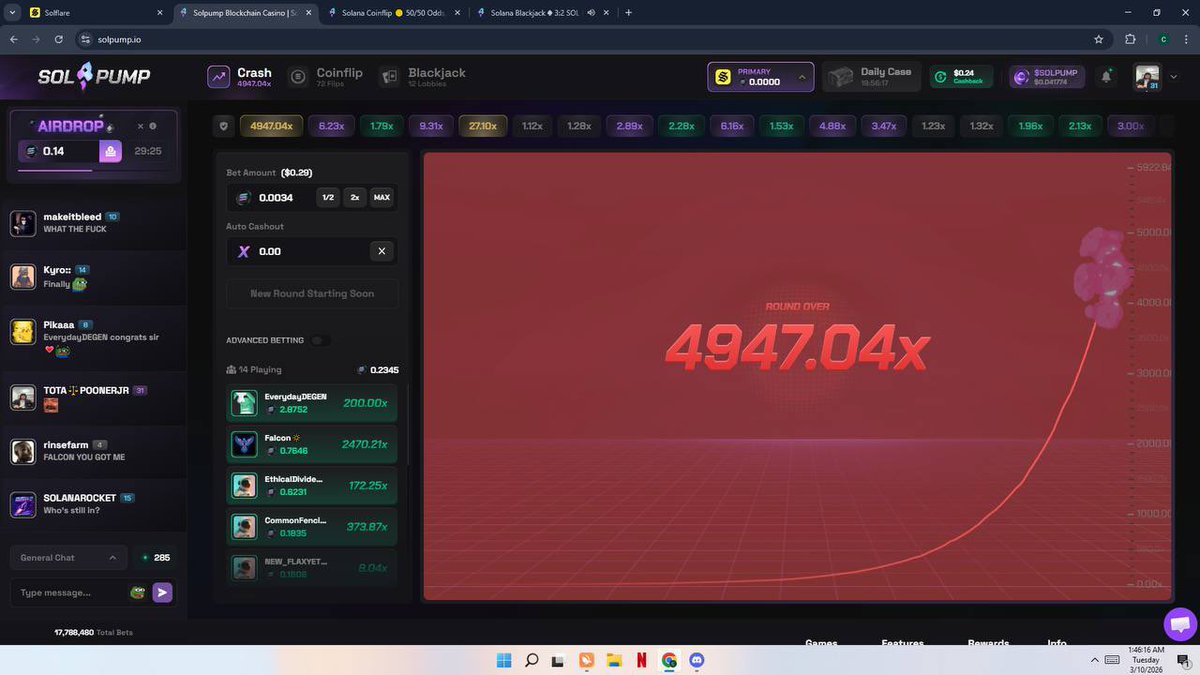Open Kyro's chat avatar
The width and height of the screenshot is (1200, 675).
[x=23, y=277]
